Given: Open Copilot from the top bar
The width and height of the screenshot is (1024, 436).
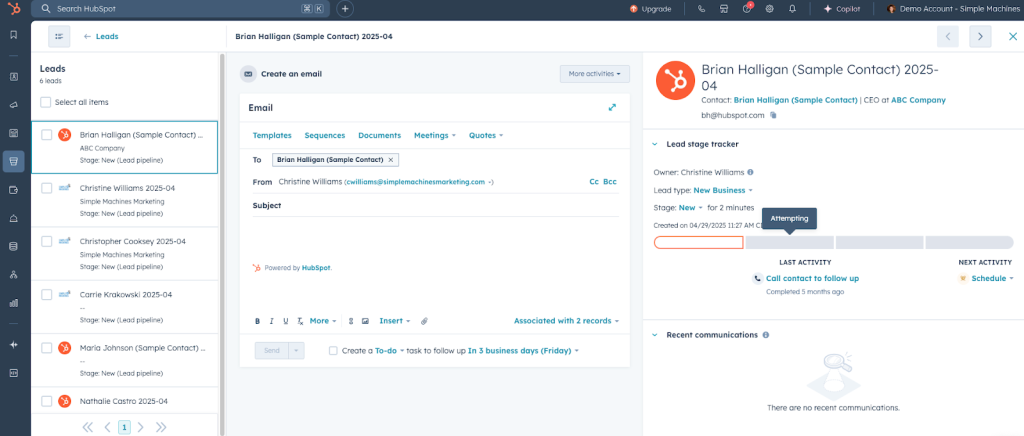Looking at the screenshot, I should pos(842,9).
